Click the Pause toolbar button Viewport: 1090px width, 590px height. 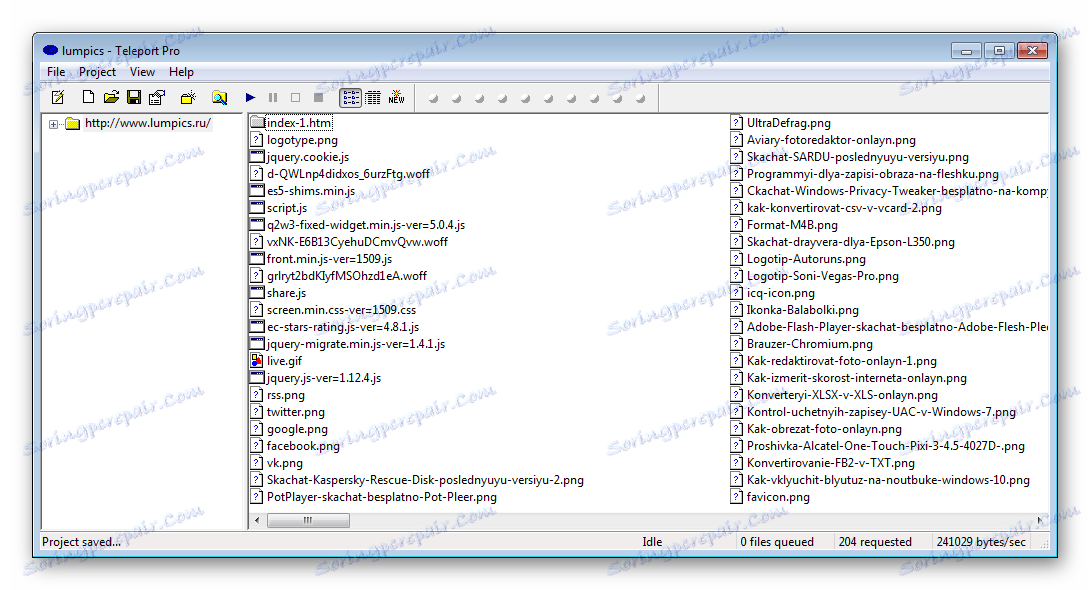coord(273,98)
